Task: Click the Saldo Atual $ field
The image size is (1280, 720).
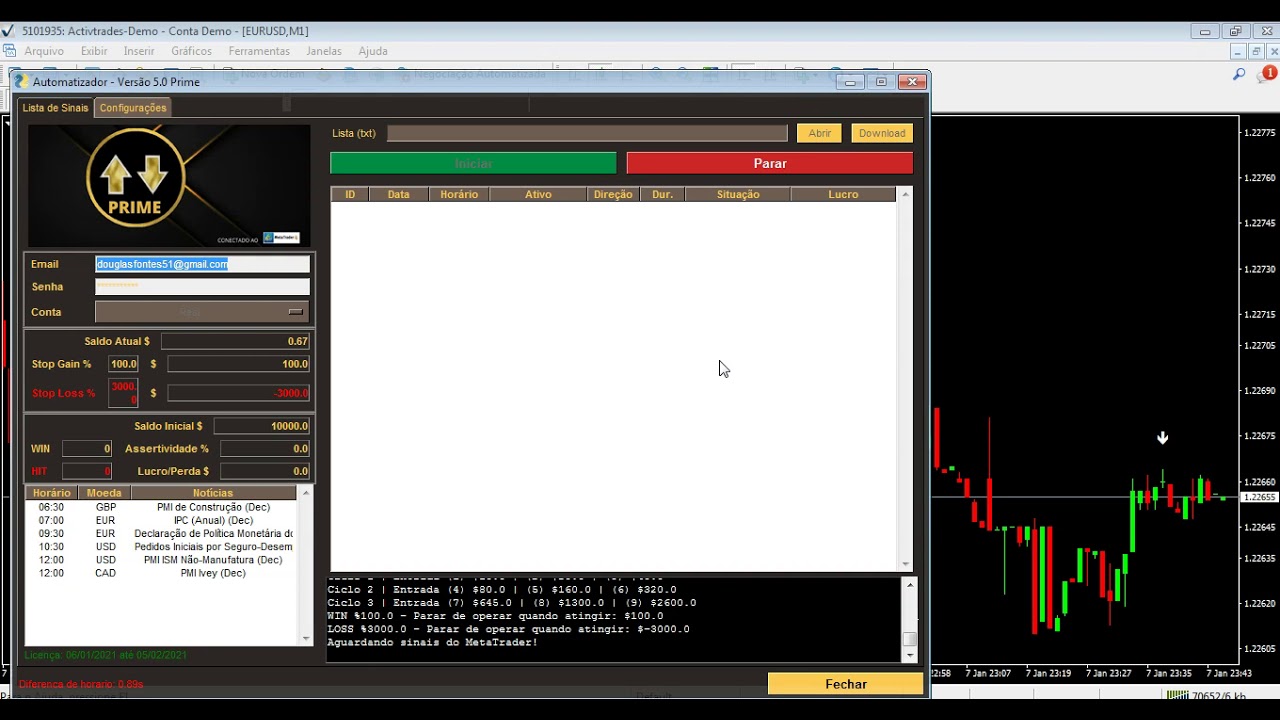Action: (x=236, y=341)
